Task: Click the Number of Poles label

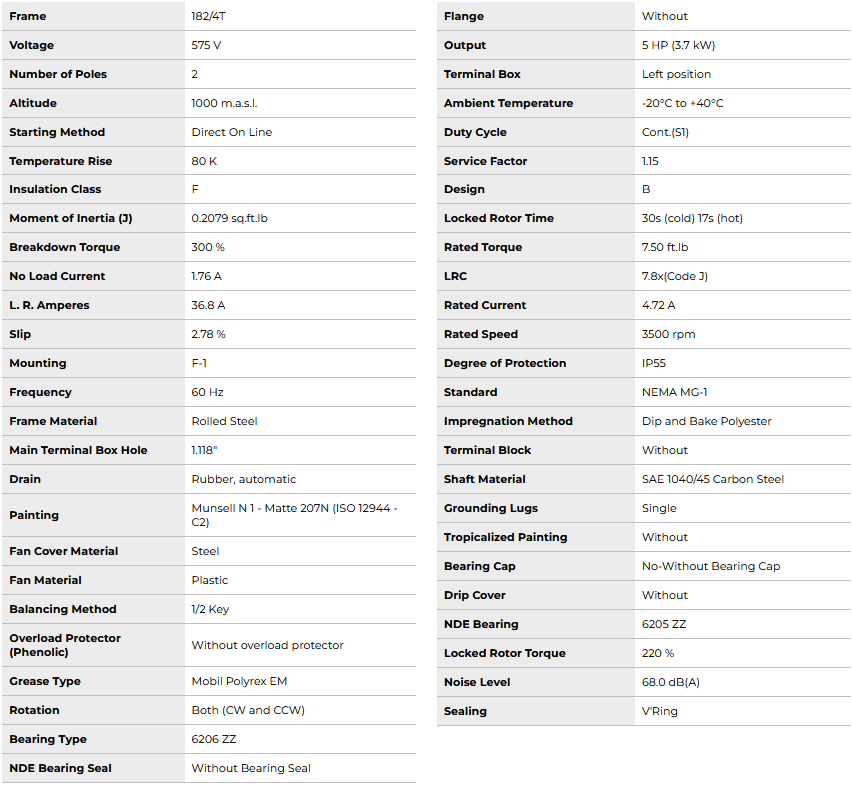Action: 58,74
